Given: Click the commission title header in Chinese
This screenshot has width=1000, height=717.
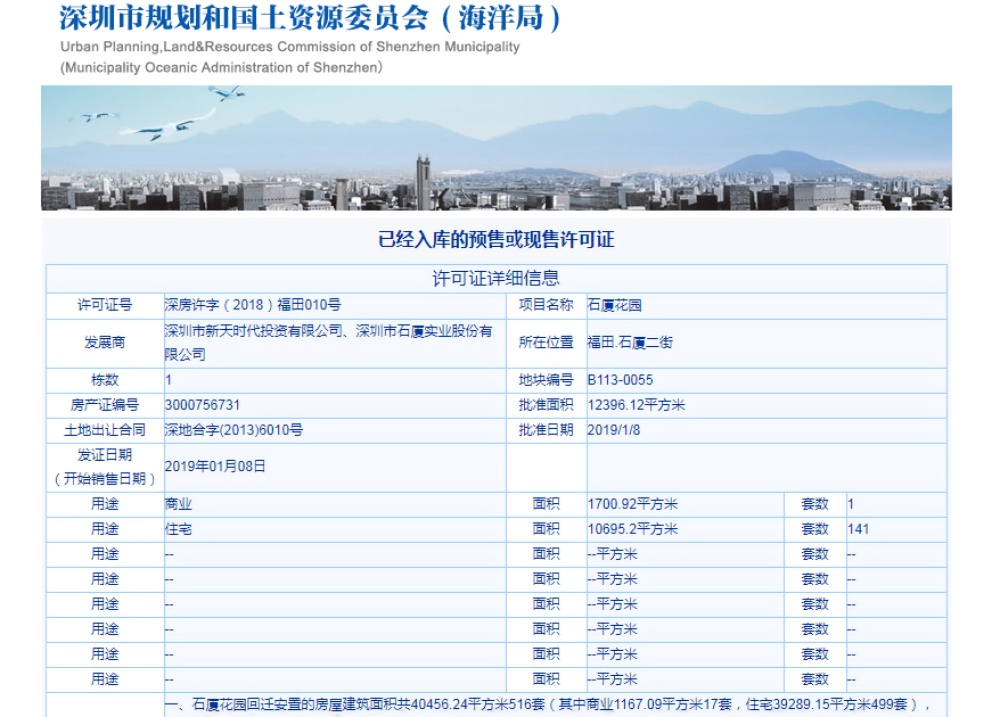Looking at the screenshot, I should click(x=311, y=18).
